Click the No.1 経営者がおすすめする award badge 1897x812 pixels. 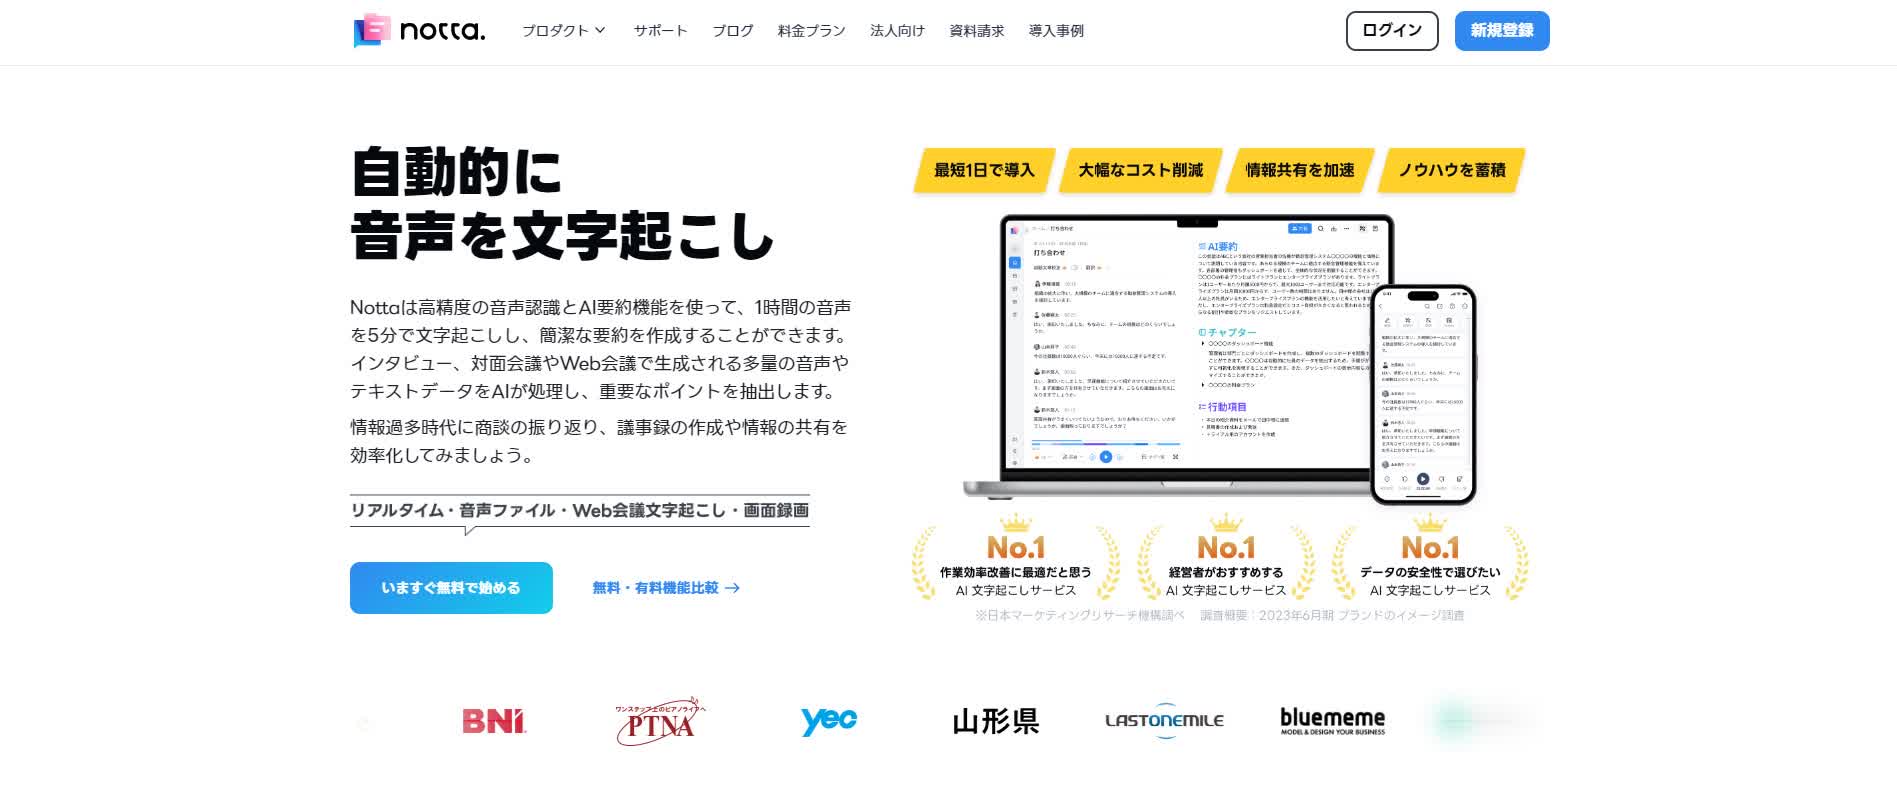1226,558
